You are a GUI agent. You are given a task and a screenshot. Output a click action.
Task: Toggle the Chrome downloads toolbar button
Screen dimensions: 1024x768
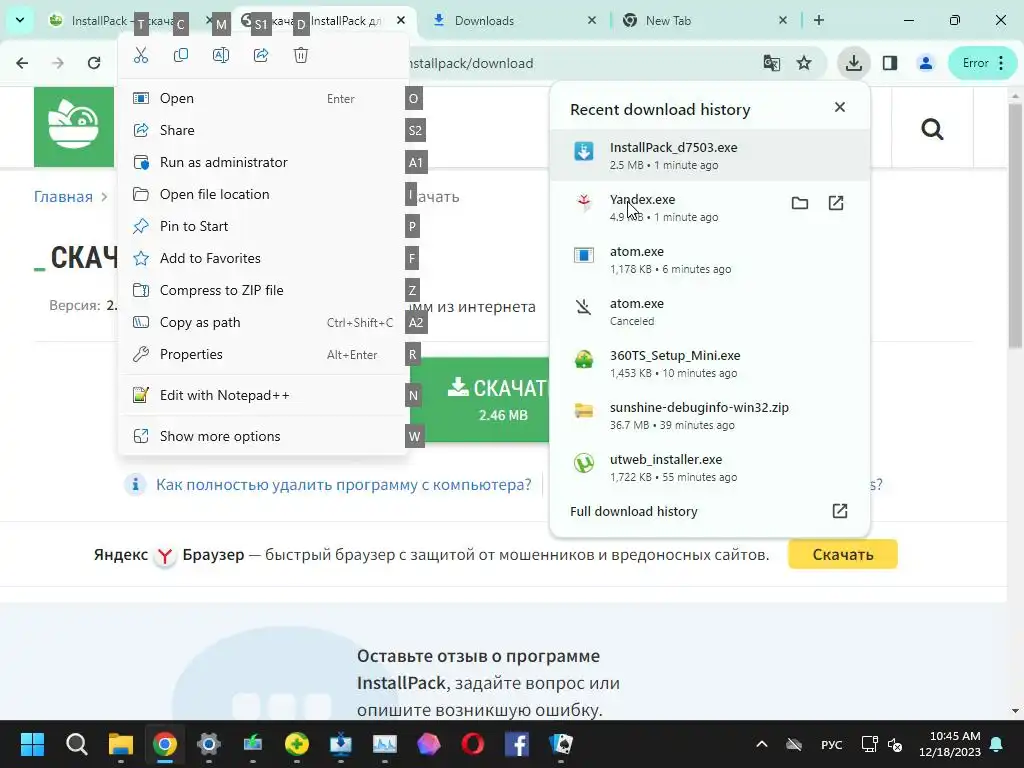pos(854,63)
